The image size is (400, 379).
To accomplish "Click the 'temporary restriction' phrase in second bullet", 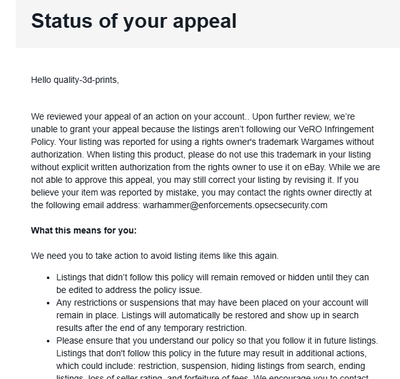I will click(x=205, y=328).
